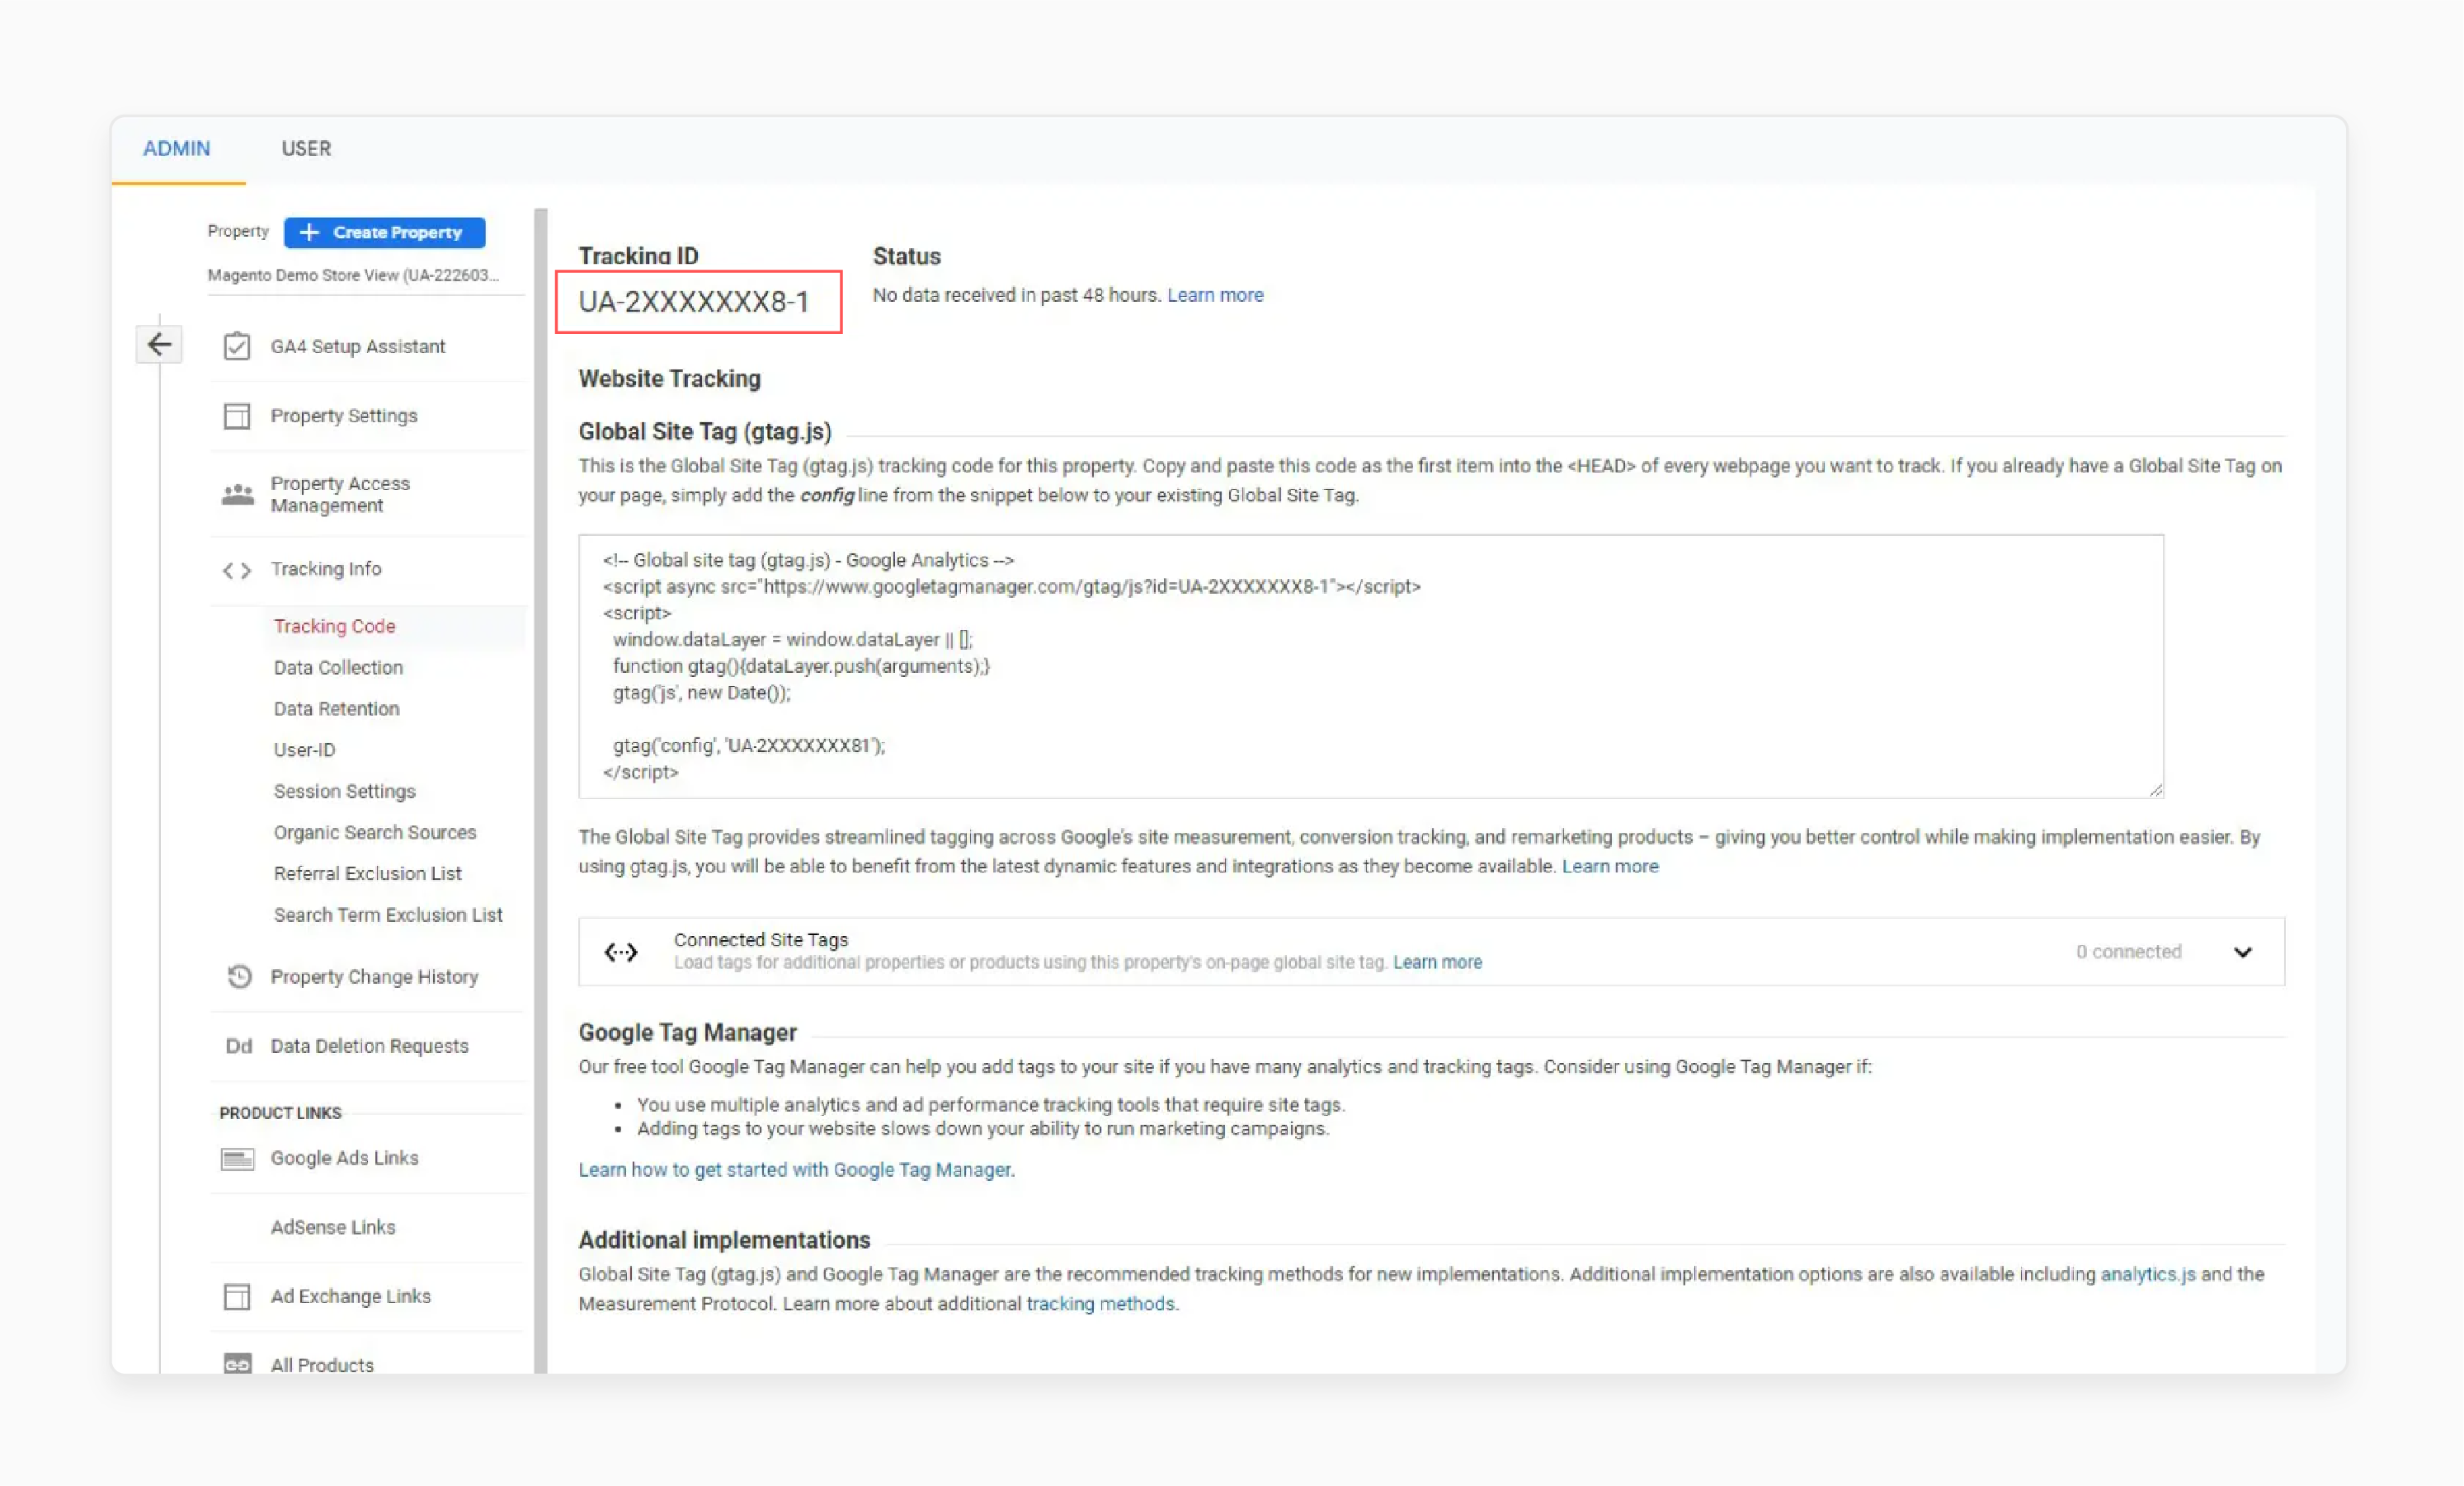The width and height of the screenshot is (2464, 1486).
Task: Click the Connected Site Tags icon
Action: (621, 951)
